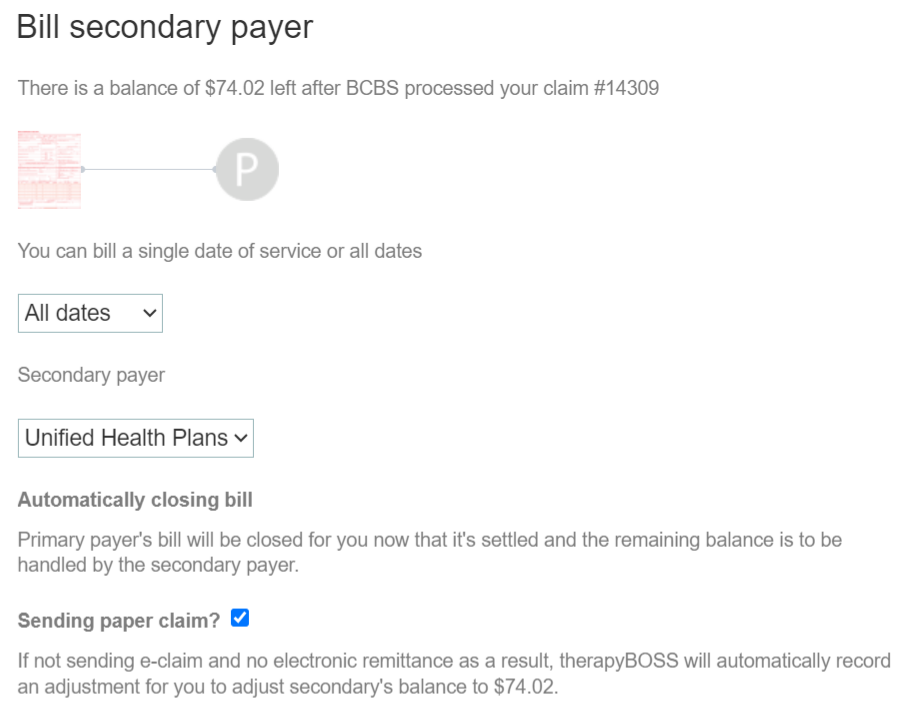Open the All dates dropdown
905x723 pixels.
[x=90, y=313]
